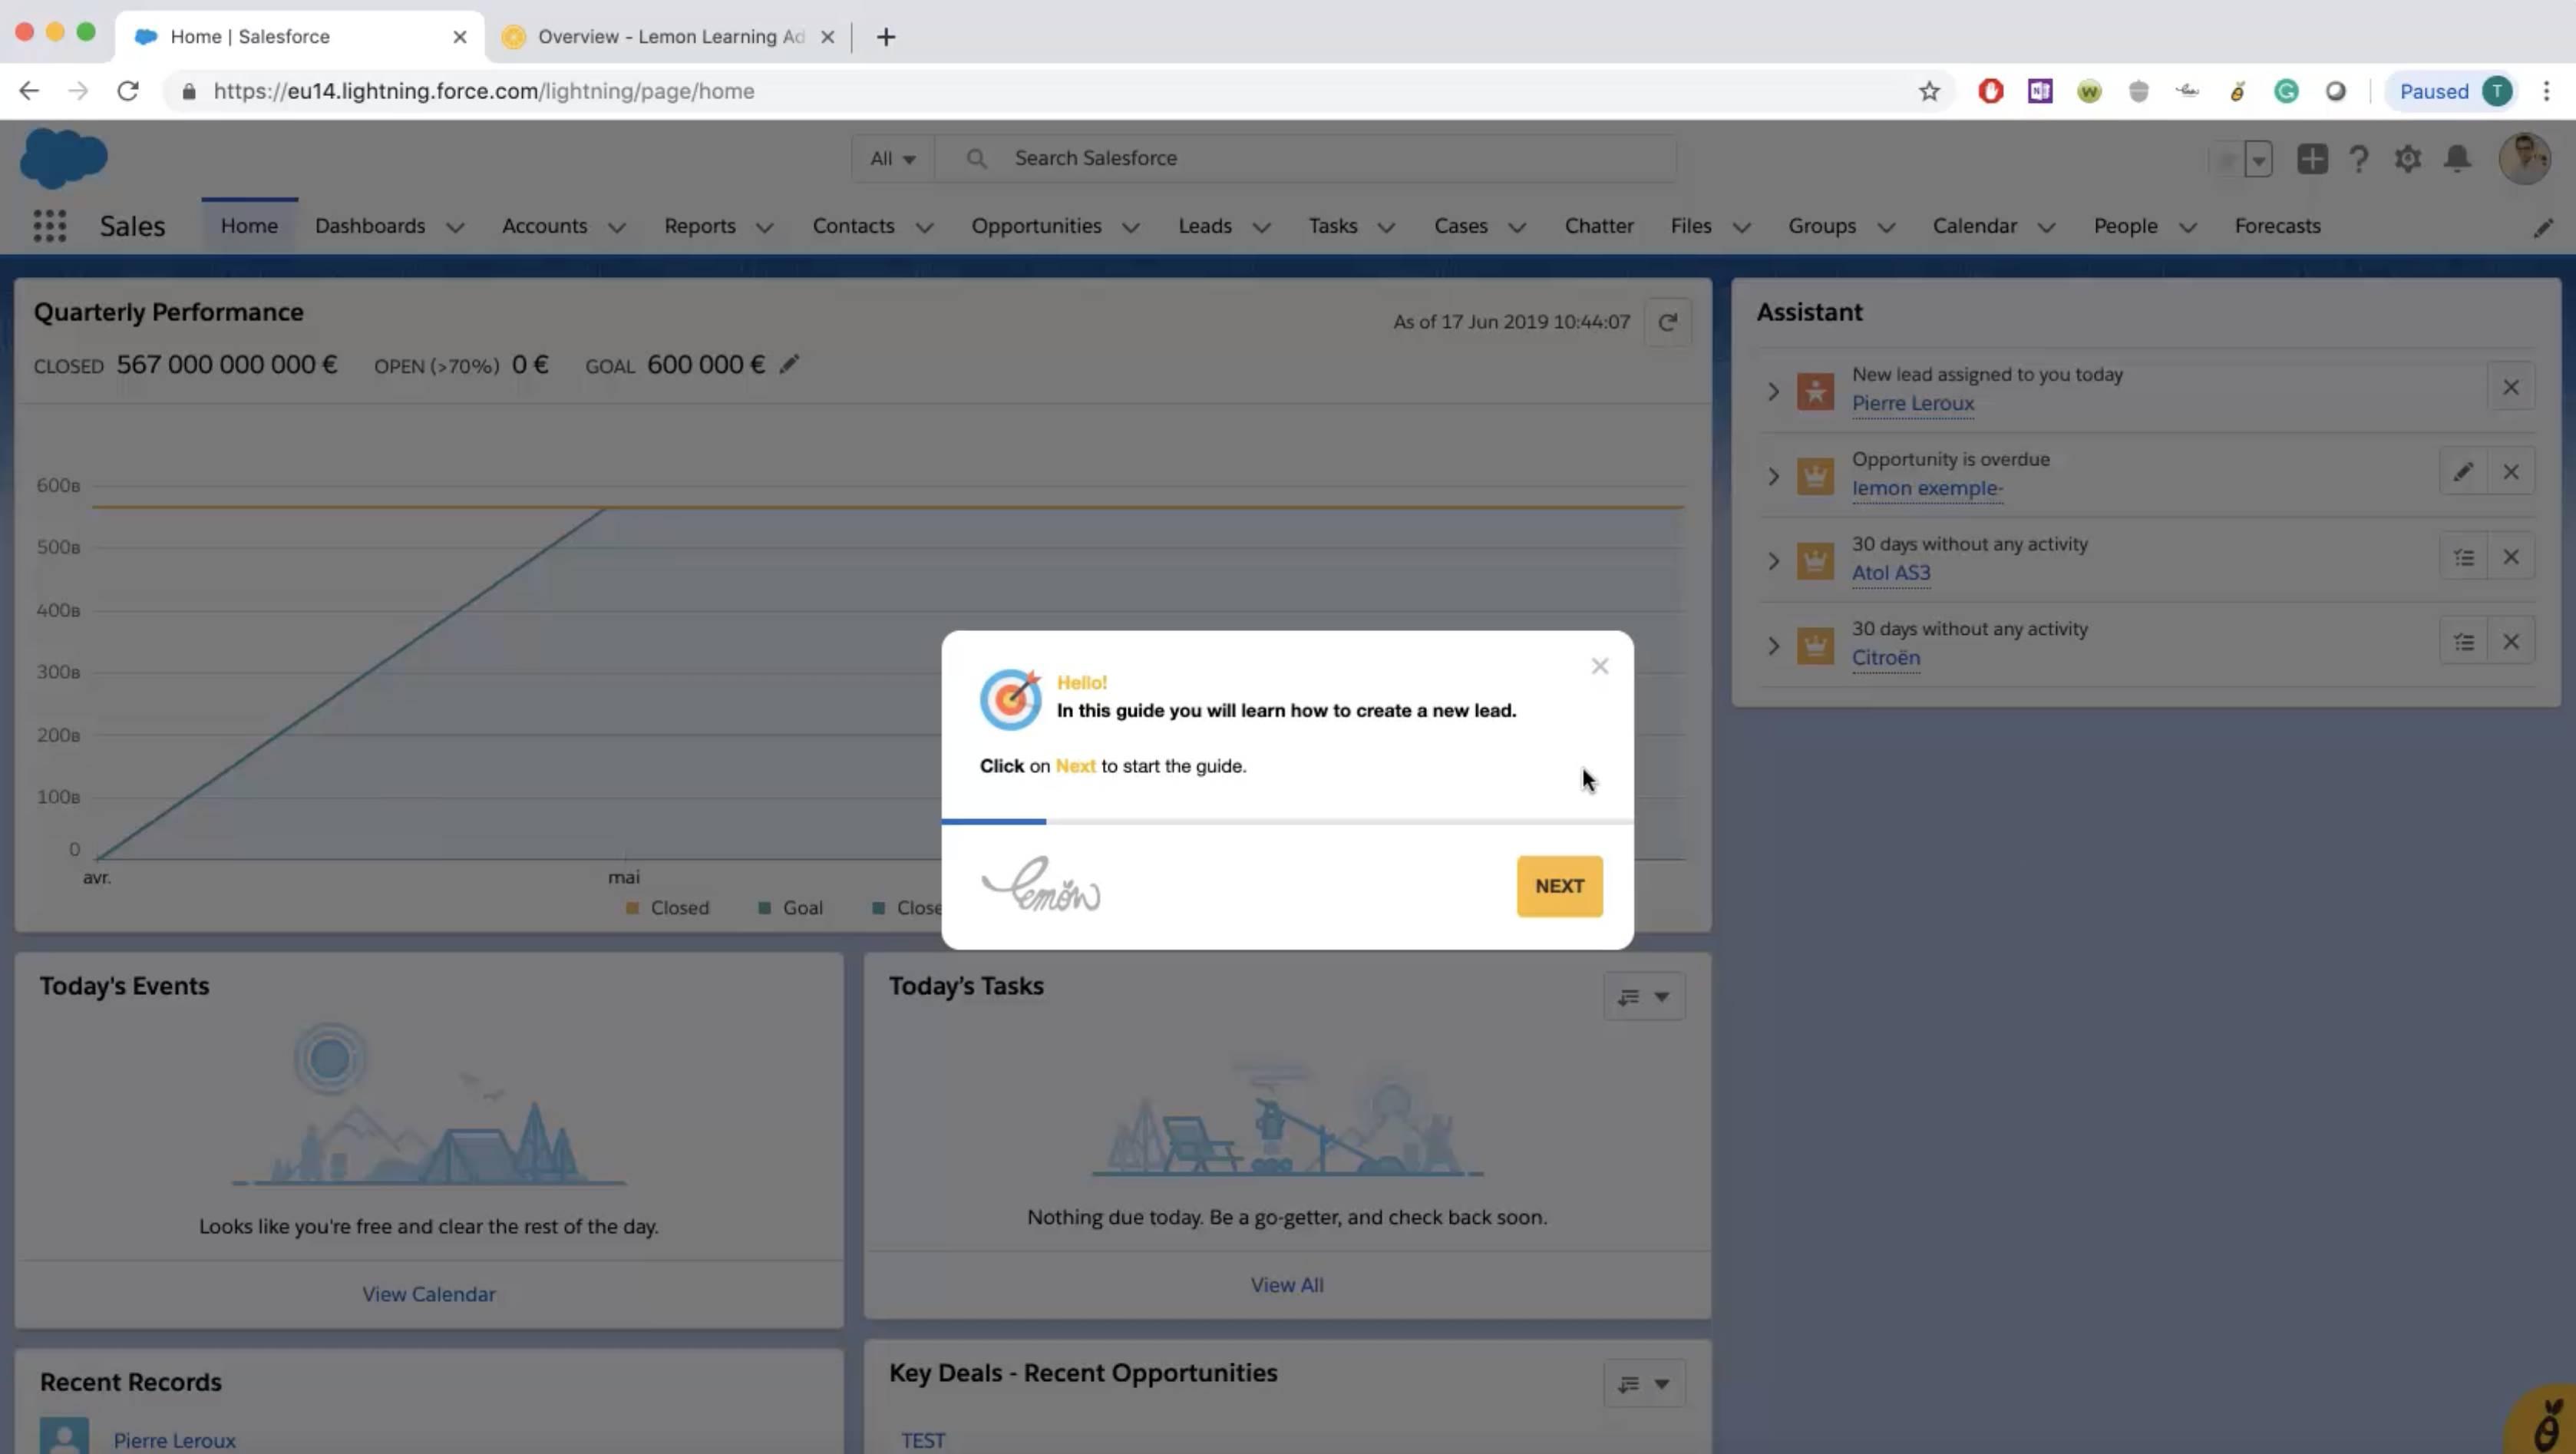Expand the Pierre Leroux lead Assistant item
This screenshot has height=1454, width=2576.
tap(1771, 389)
